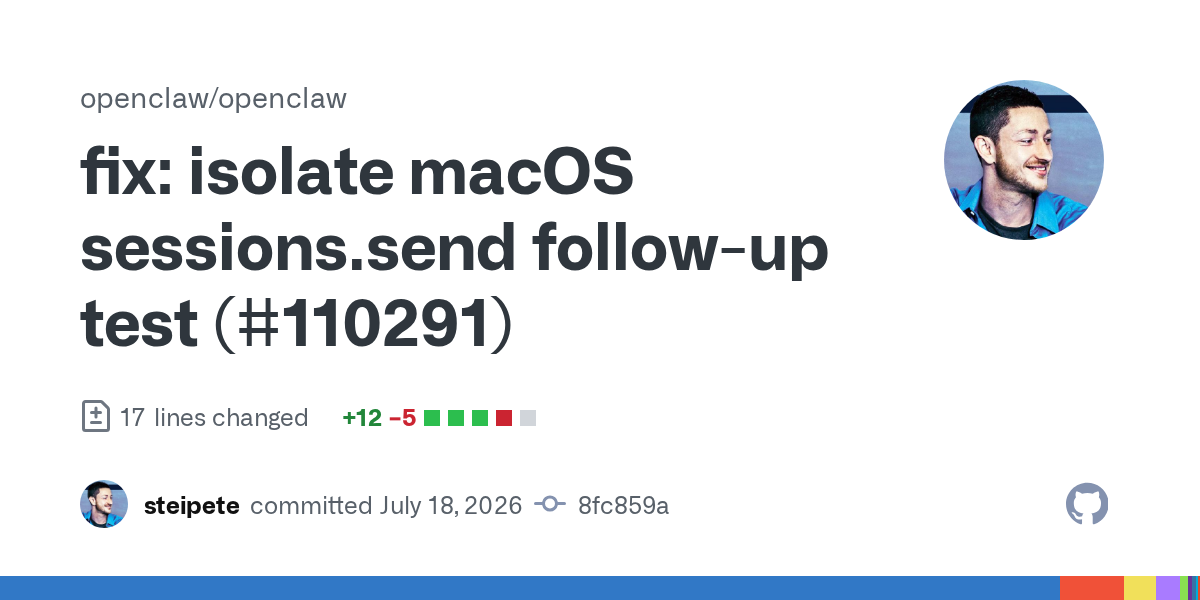Click the purple segment of language bar
Image resolution: width=1200 pixels, height=600 pixels.
(x=1168, y=588)
